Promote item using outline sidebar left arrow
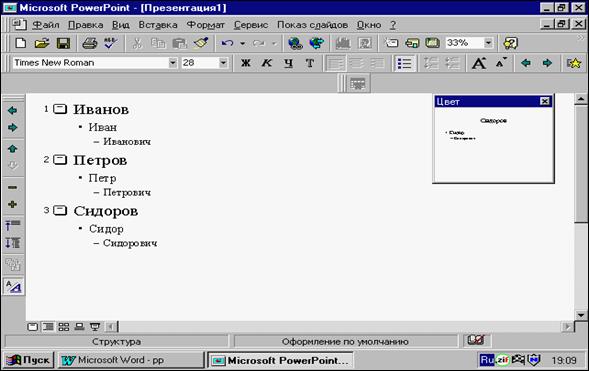The image size is (589, 371). click(x=12, y=110)
